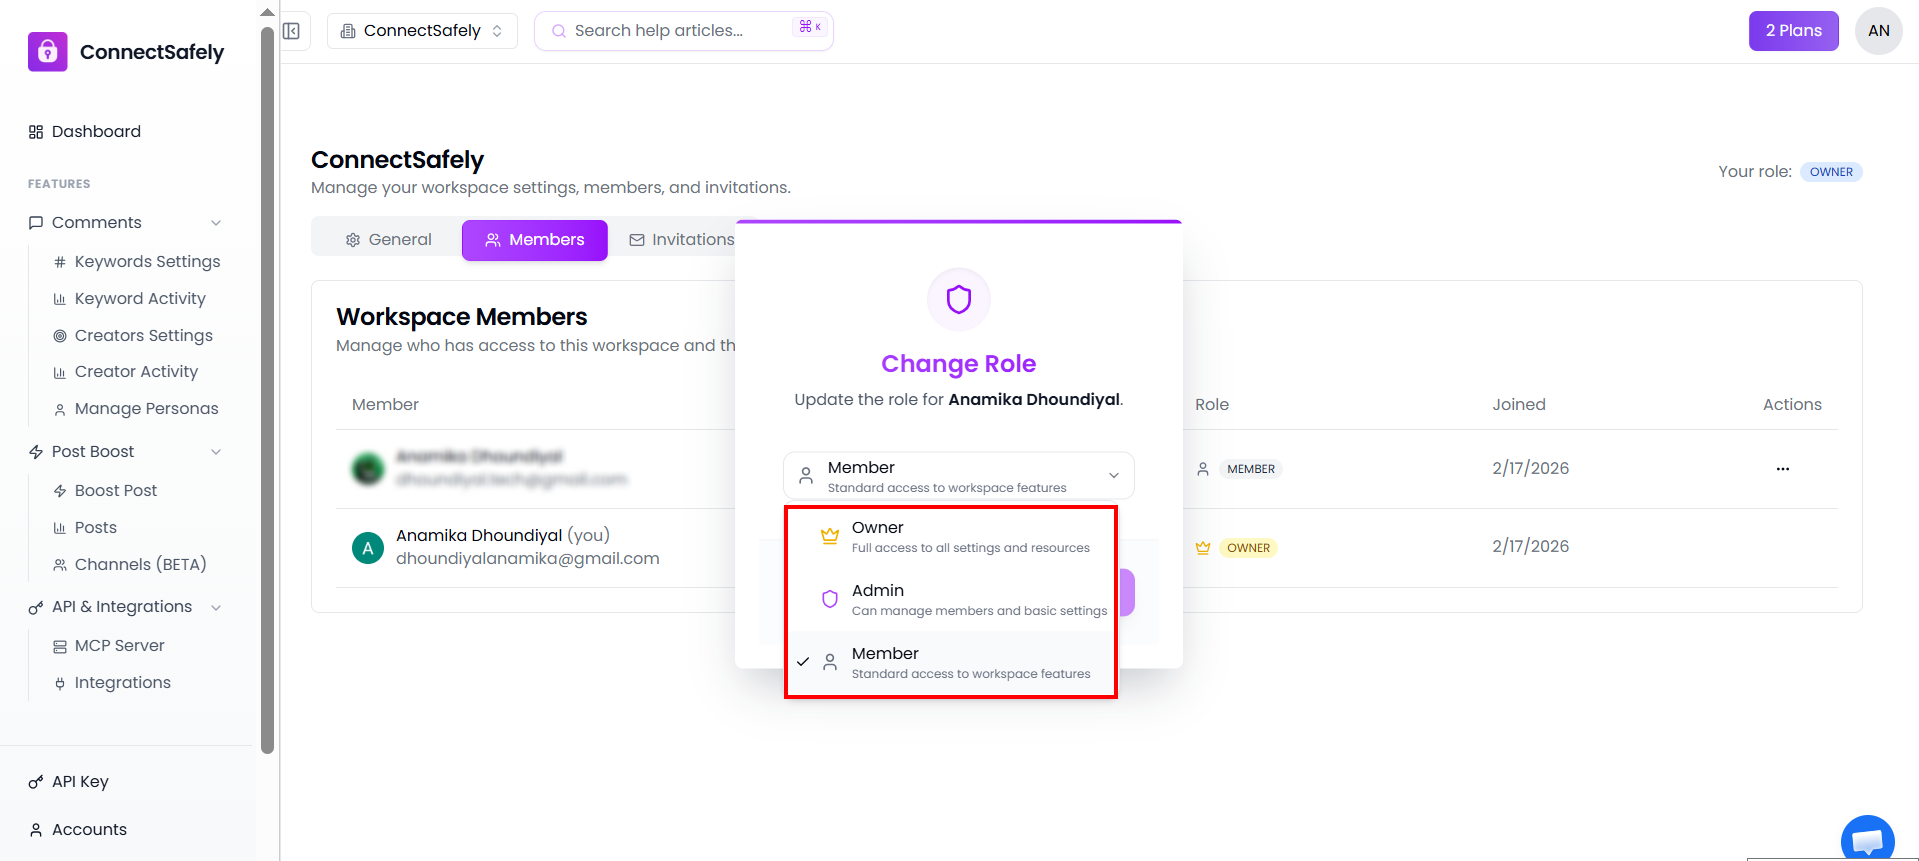1919x861 pixels.
Task: Switch to the Invitations tab
Action: 681,240
